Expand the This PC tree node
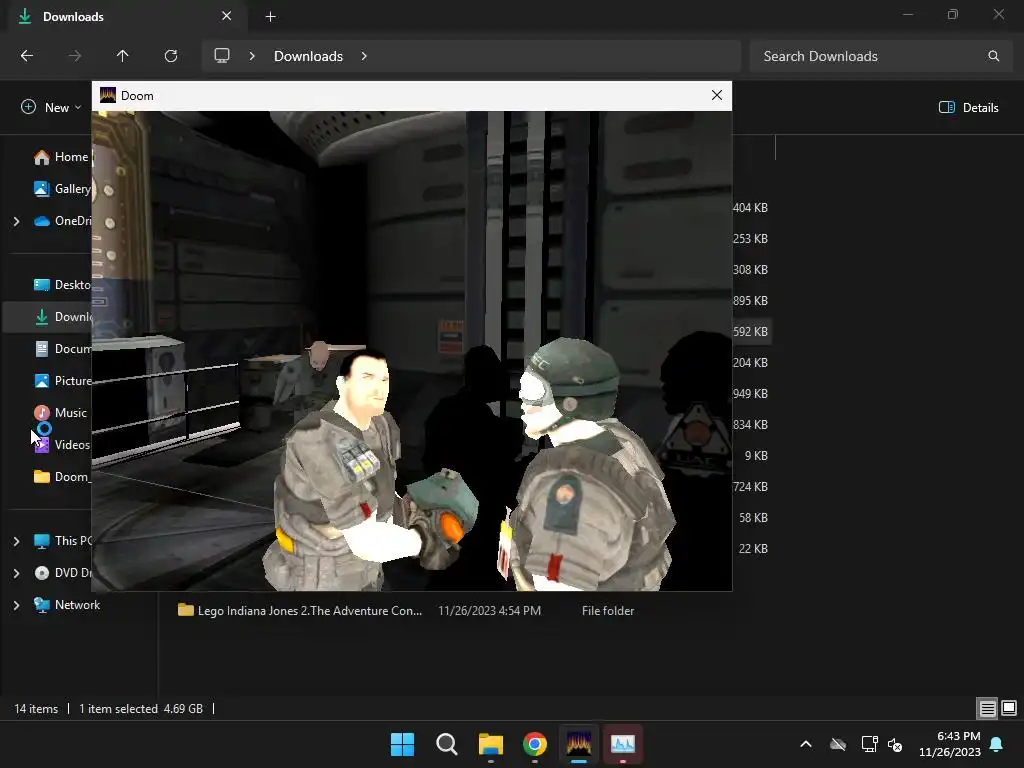The height and width of the screenshot is (768, 1024). click(16, 541)
